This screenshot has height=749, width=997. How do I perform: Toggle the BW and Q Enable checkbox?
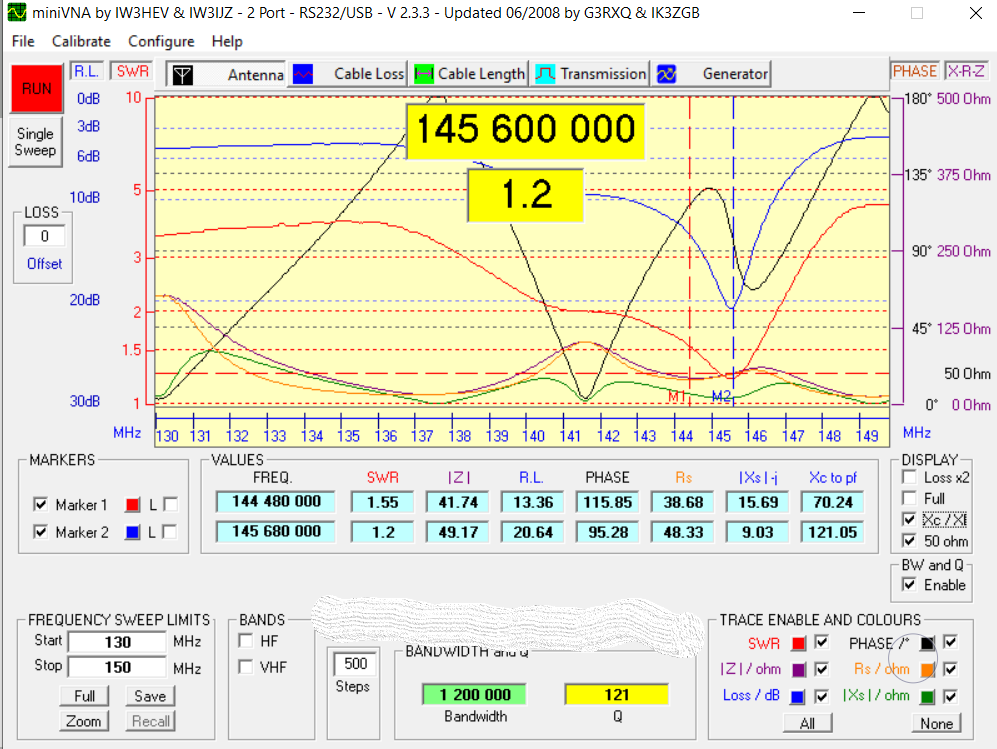909,585
